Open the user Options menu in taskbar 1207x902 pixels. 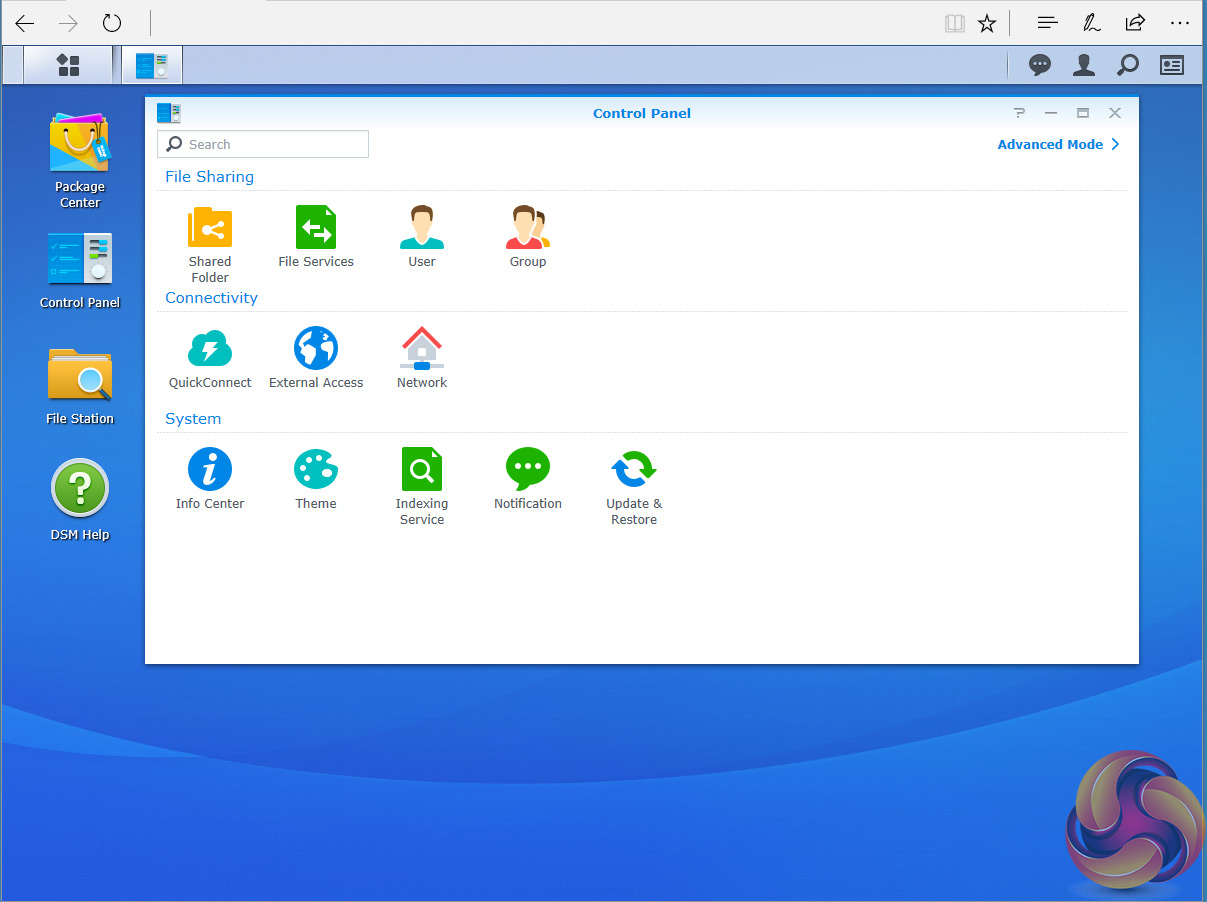[1083, 65]
